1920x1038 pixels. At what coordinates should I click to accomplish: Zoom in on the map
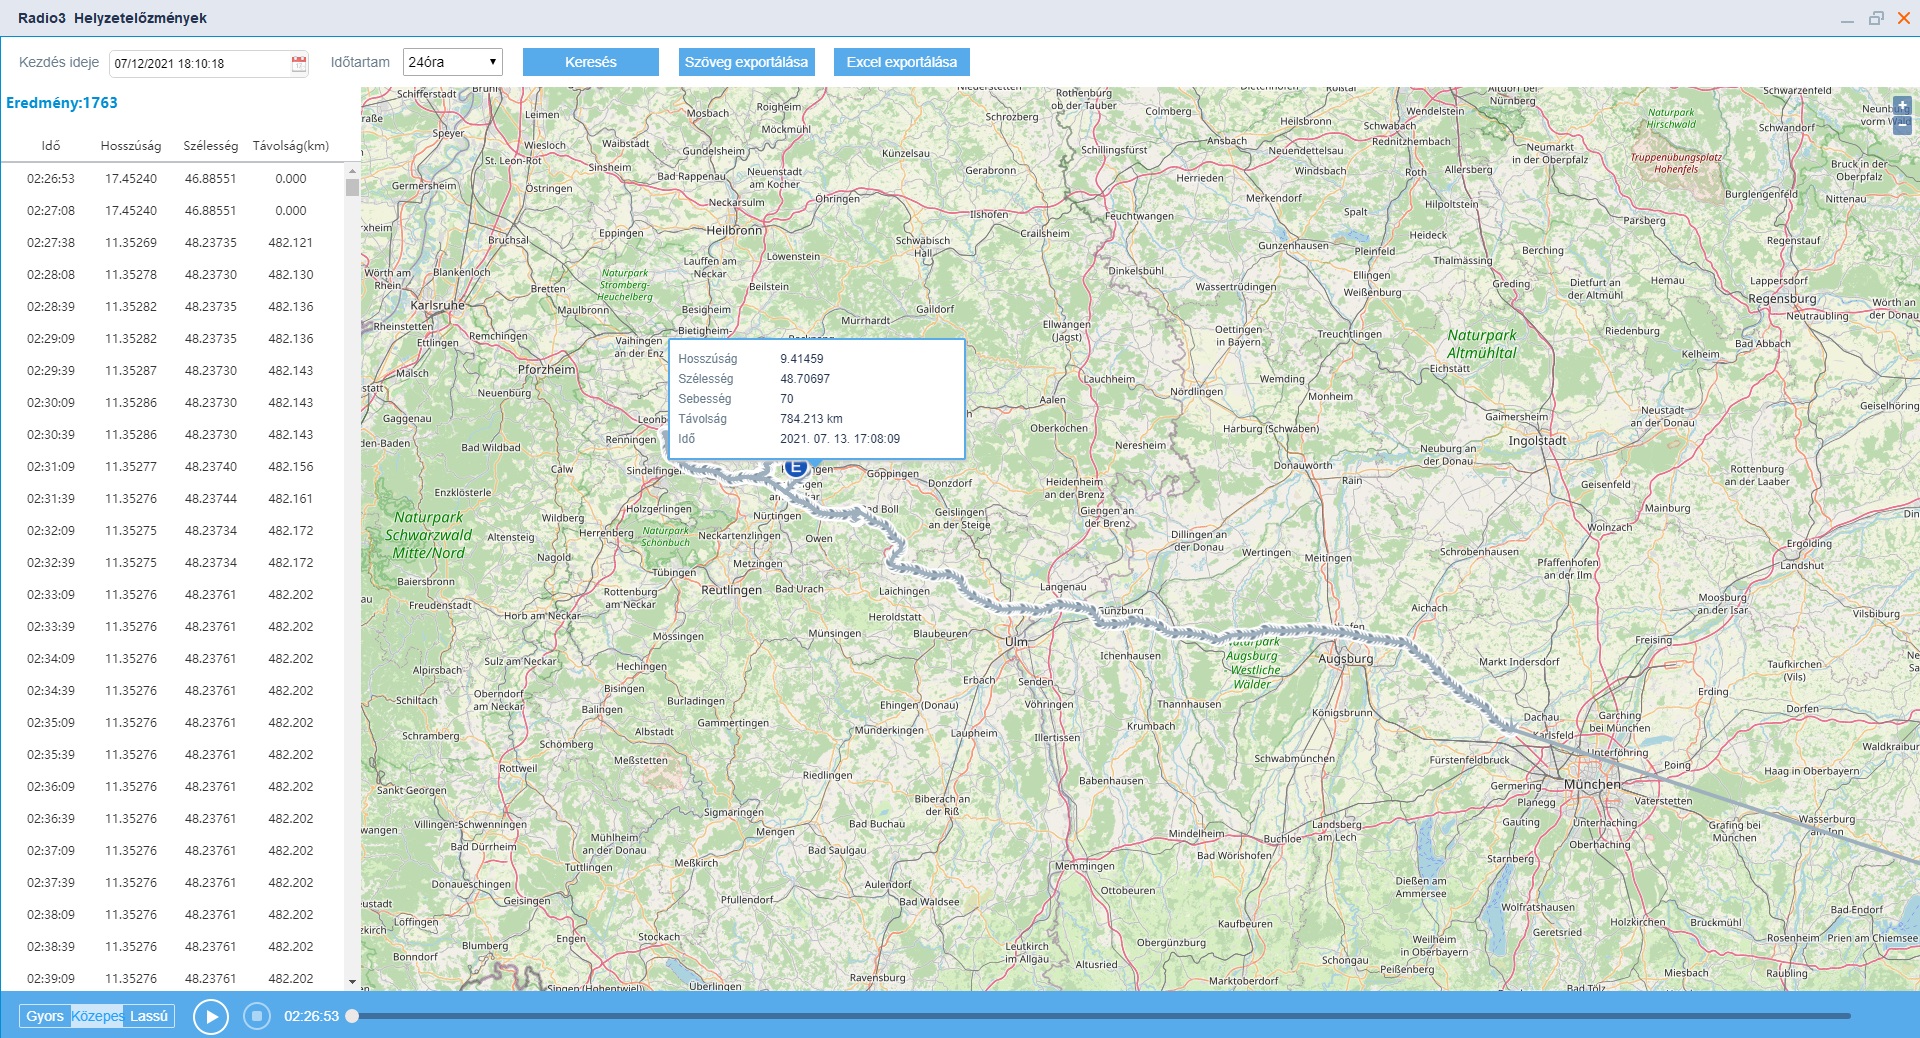coord(1901,106)
